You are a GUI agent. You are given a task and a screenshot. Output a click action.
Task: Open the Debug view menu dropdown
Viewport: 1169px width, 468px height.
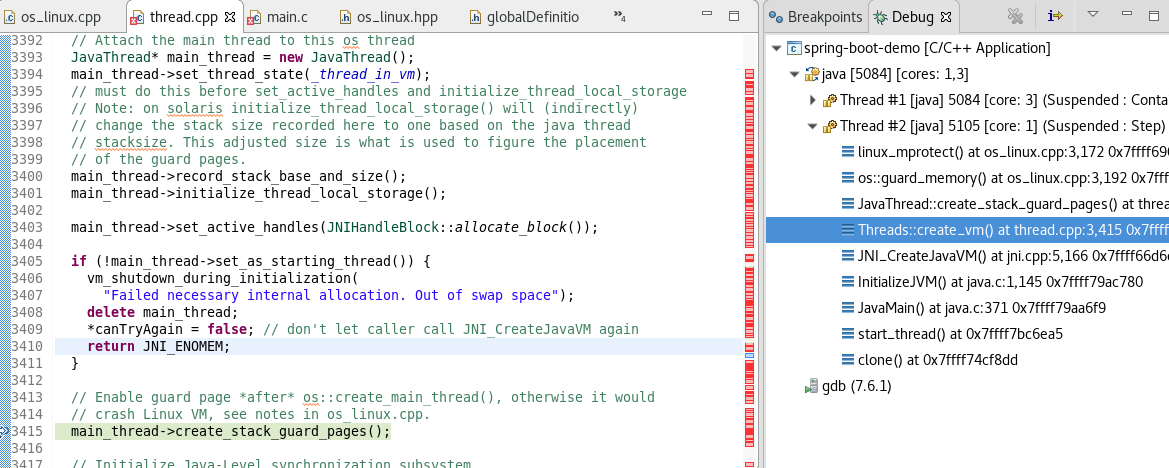click(x=1093, y=14)
